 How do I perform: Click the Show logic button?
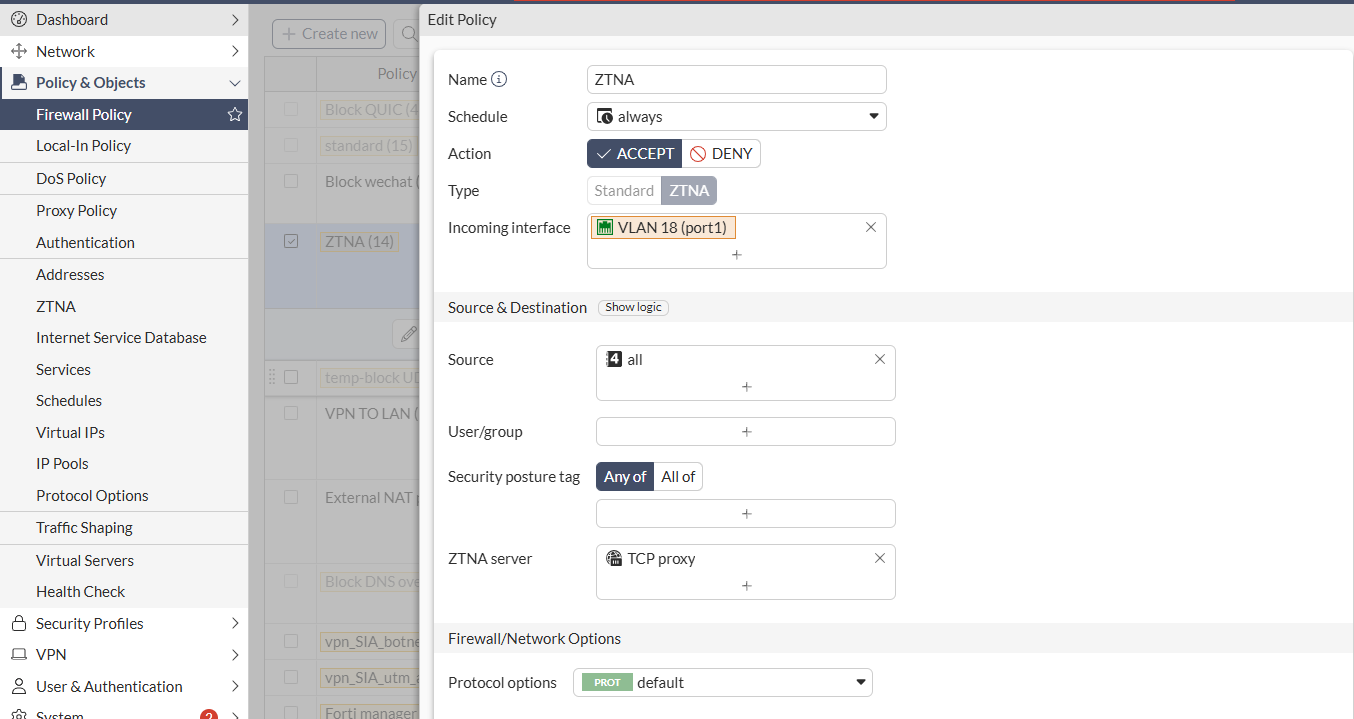tap(633, 307)
